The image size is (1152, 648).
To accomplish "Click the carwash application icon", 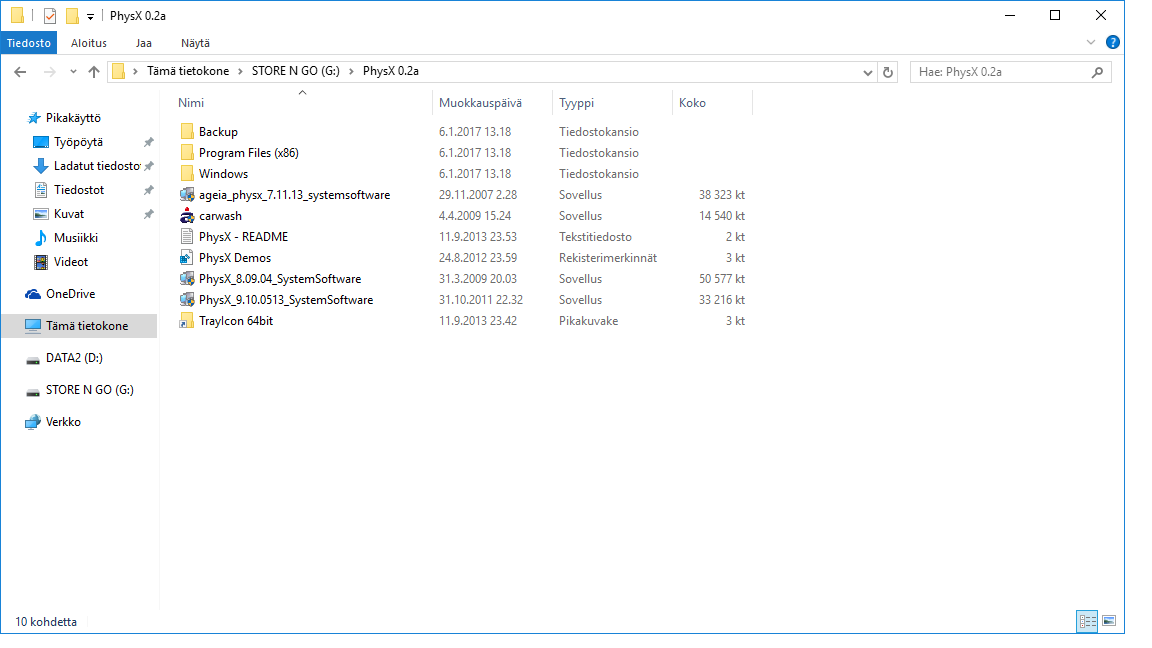I will pos(186,216).
